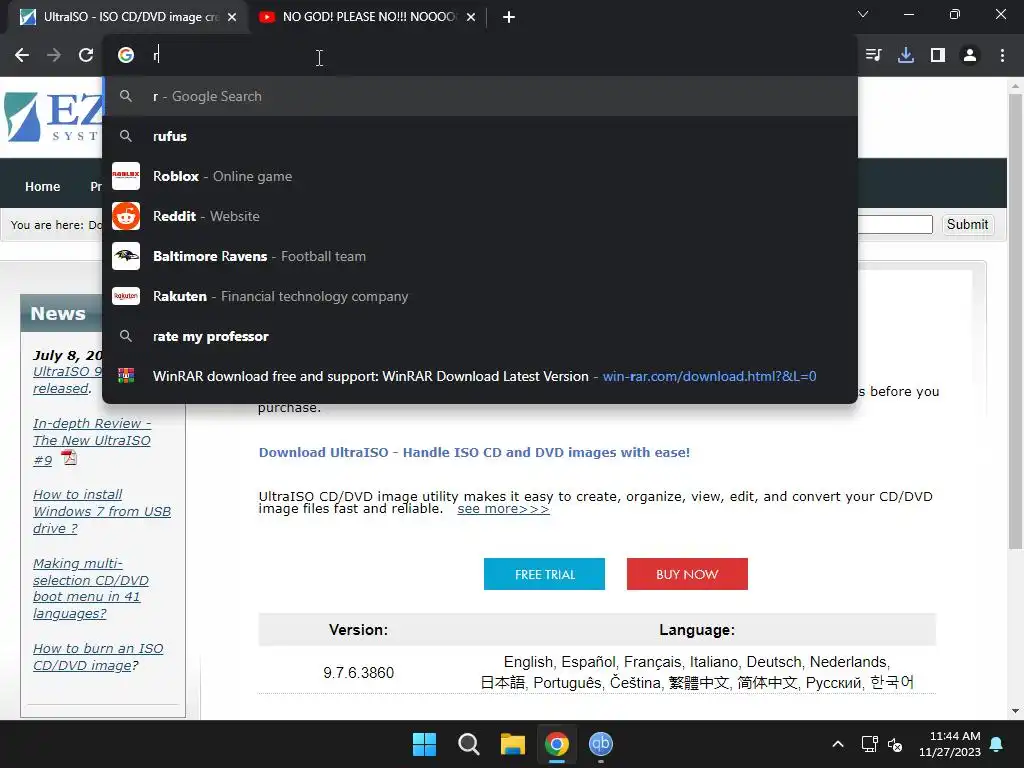
Task: Open qBittorrent from the taskbar
Action: coord(601,744)
